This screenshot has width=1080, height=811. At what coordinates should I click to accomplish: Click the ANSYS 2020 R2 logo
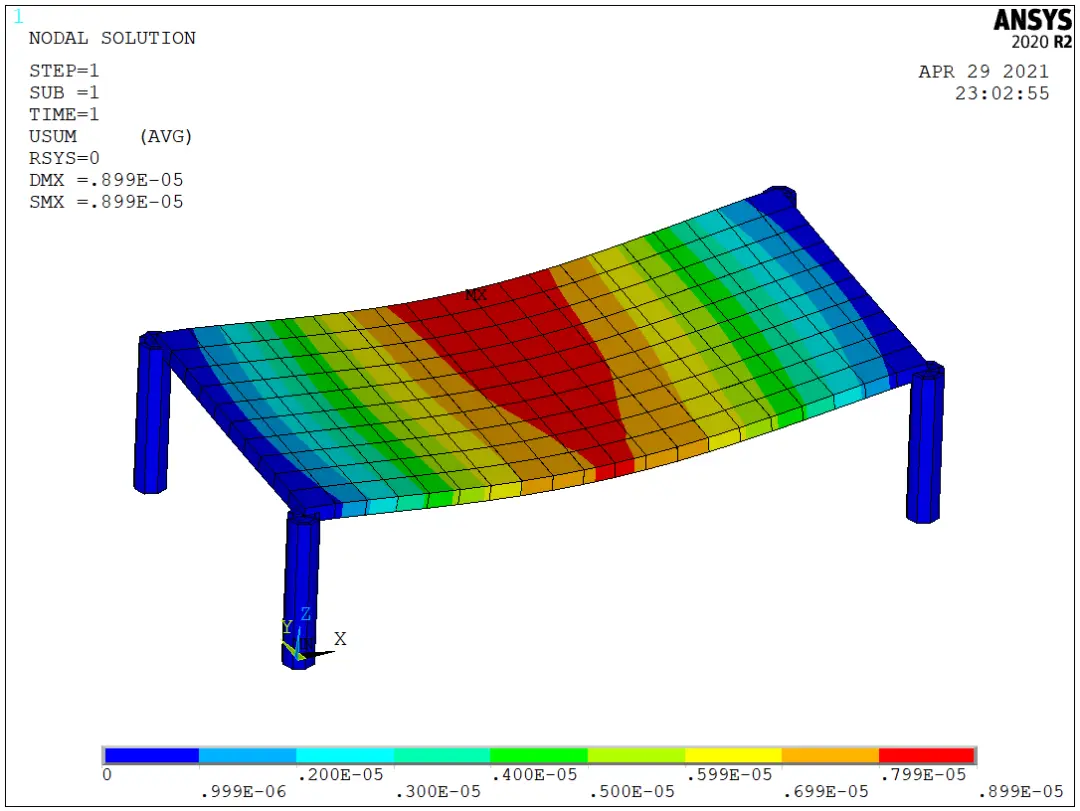pyautogui.click(x=1032, y=29)
